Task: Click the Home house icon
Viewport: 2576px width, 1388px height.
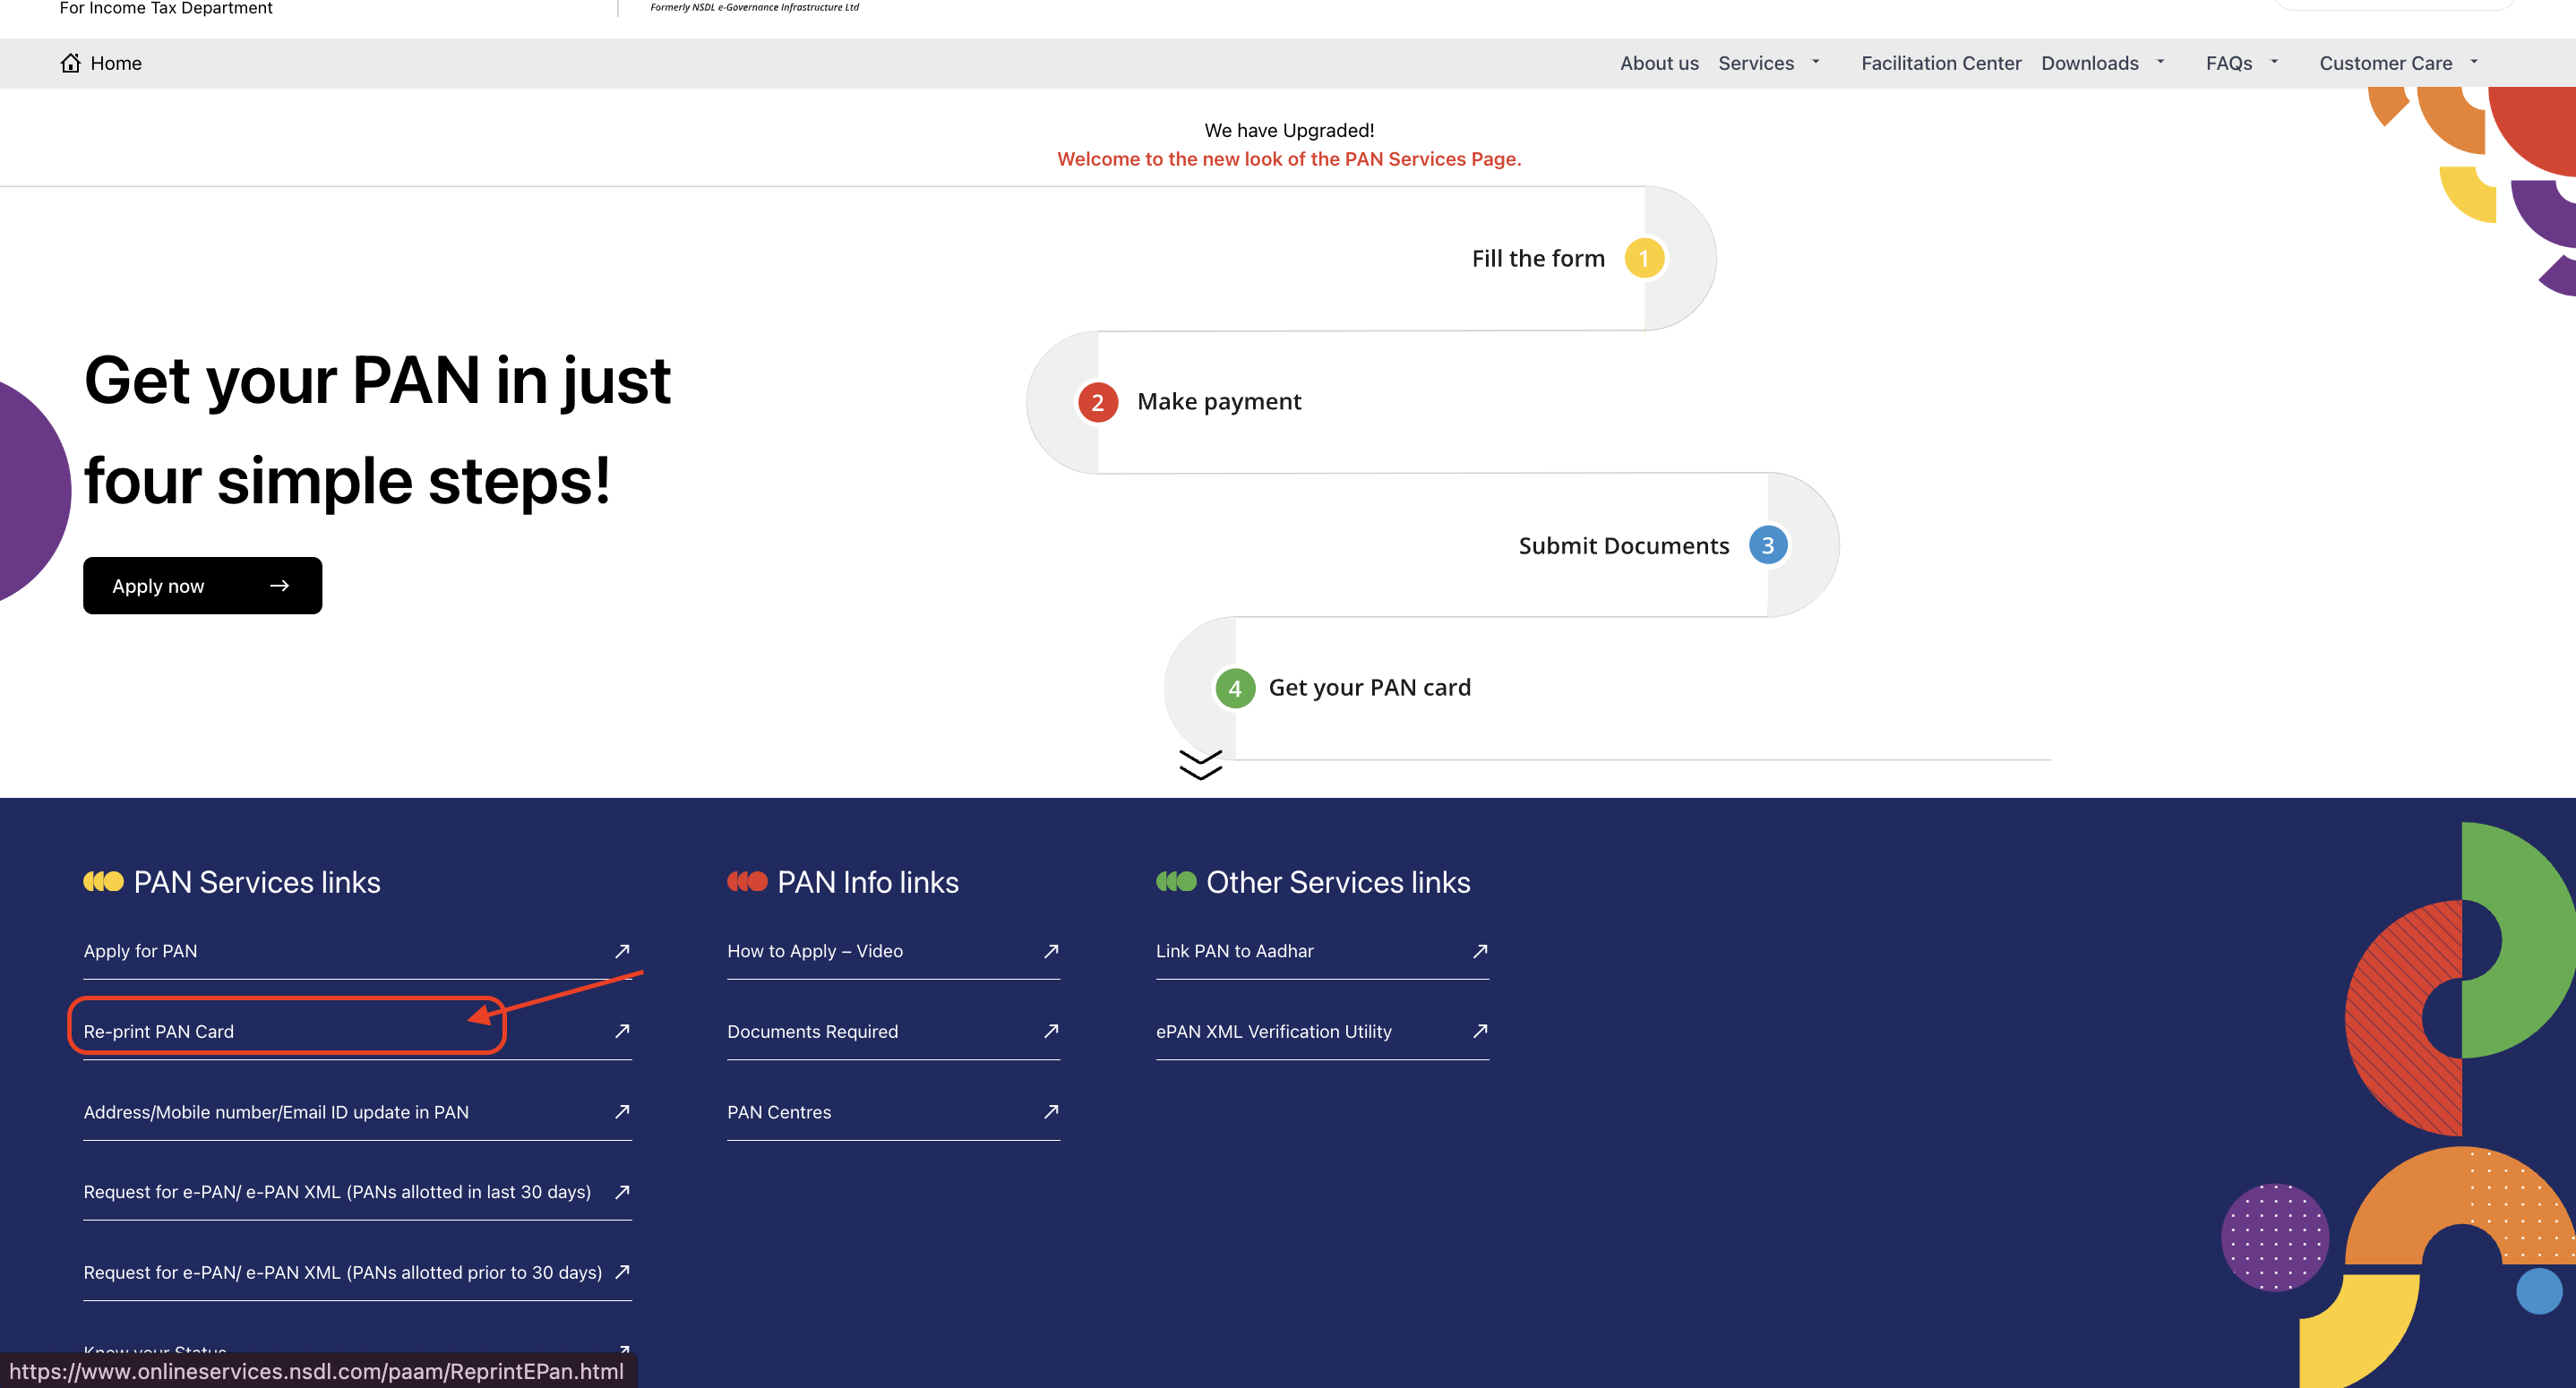Action: [x=70, y=63]
